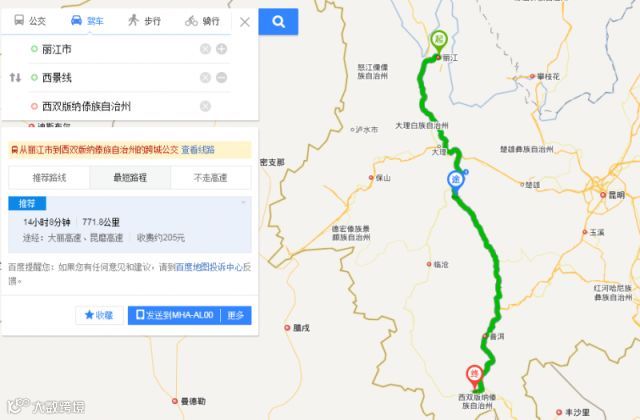Choose the 最短路程 route option
640x420 pixels.
click(x=130, y=178)
